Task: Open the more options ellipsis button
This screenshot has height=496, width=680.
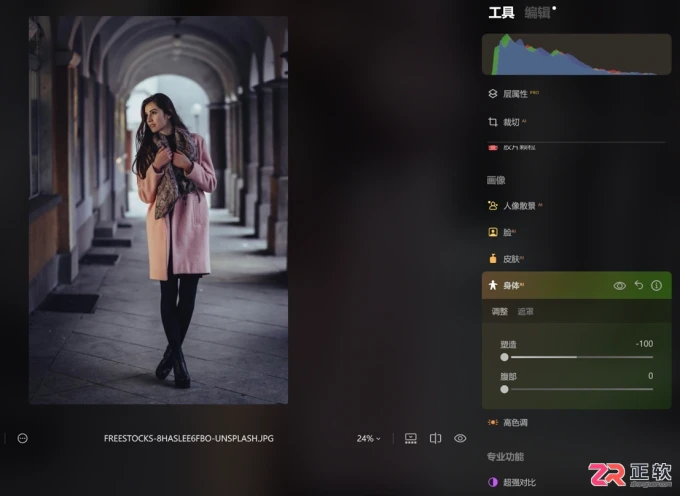Action: click(23, 438)
